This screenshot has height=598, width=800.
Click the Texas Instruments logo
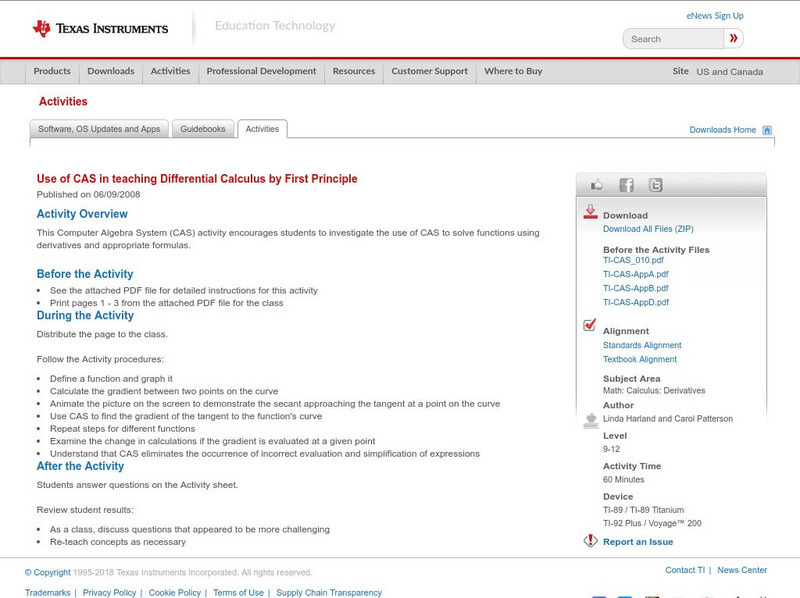point(100,28)
